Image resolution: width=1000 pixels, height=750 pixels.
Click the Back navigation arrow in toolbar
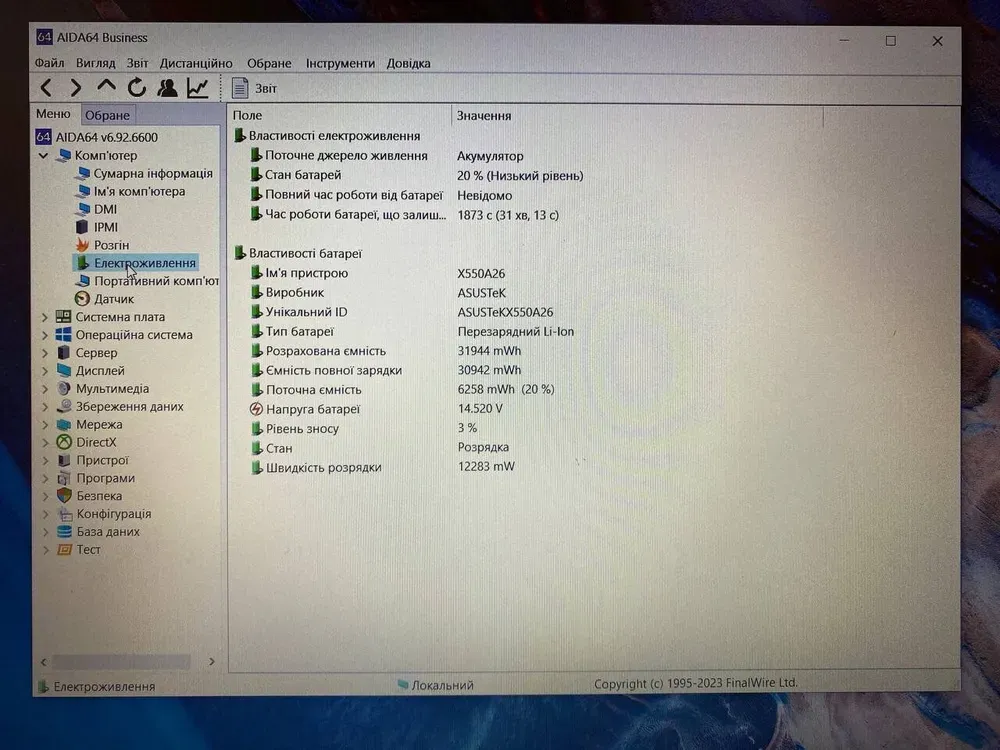pyautogui.click(x=46, y=89)
